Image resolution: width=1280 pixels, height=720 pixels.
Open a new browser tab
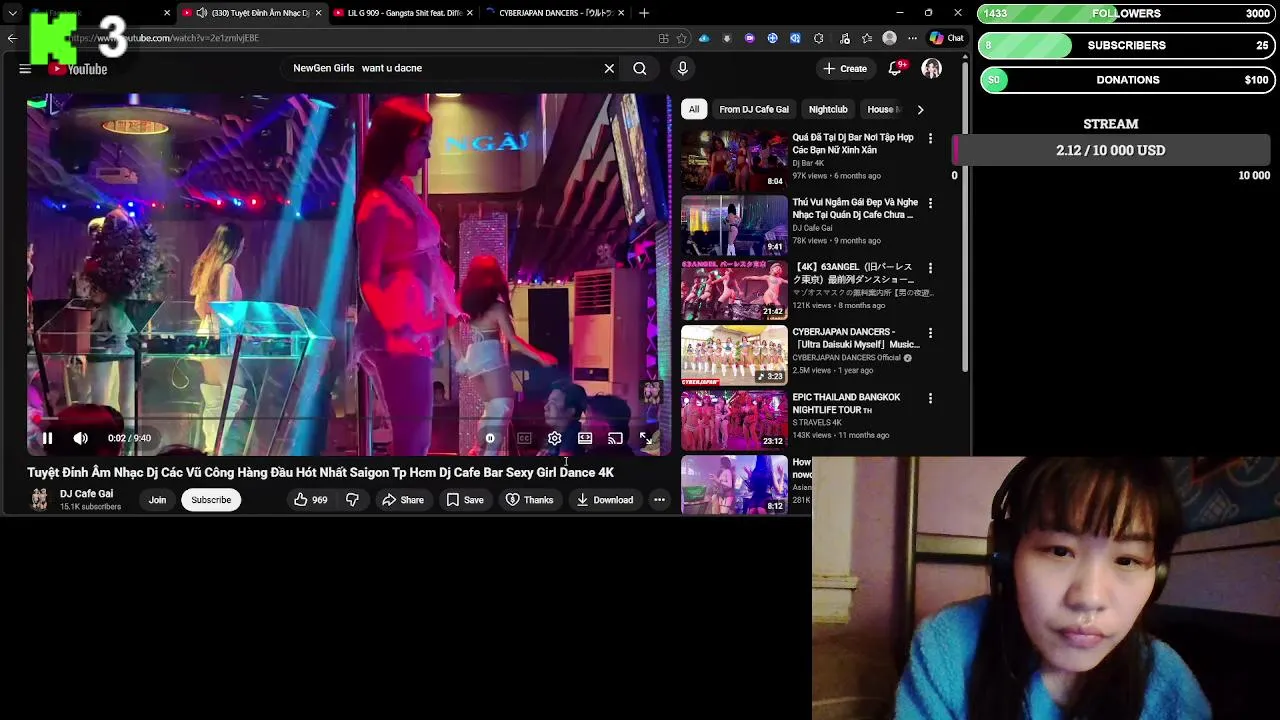644,13
